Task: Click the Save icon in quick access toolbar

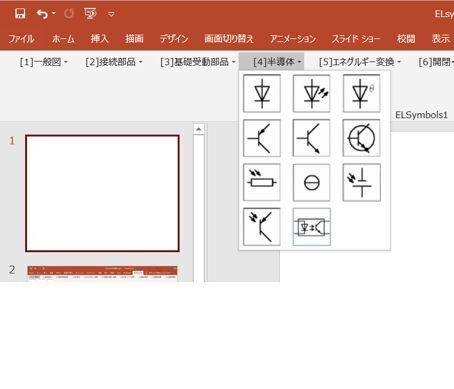Action: coord(20,14)
